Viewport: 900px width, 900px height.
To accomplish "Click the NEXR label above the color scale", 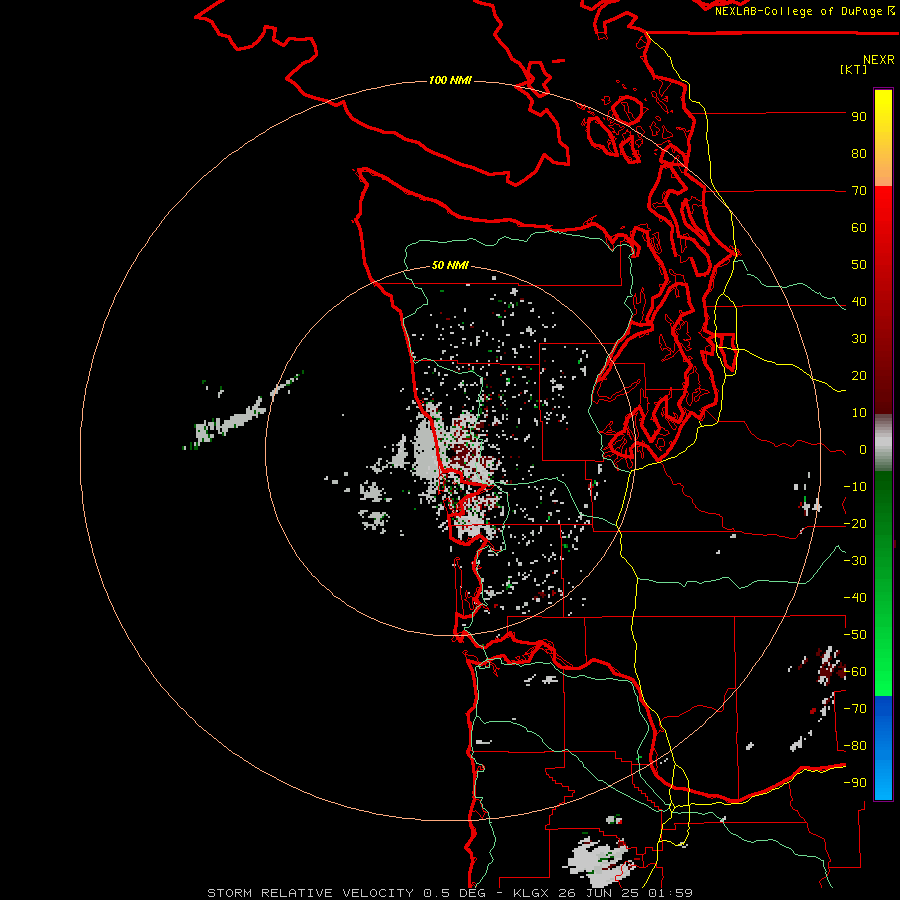I will [x=878, y=60].
